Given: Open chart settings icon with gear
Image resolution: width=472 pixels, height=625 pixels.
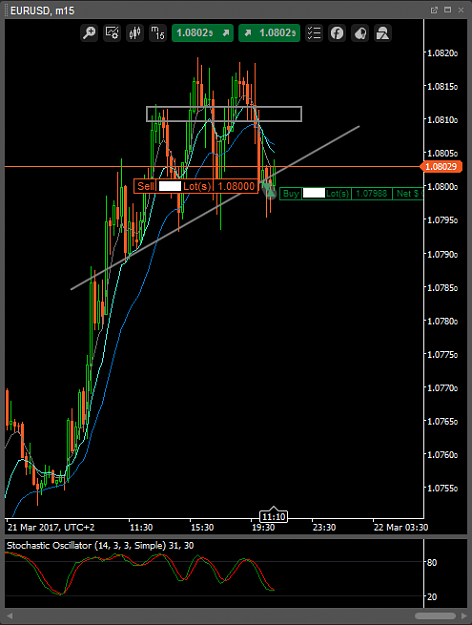Looking at the screenshot, I should [112, 33].
